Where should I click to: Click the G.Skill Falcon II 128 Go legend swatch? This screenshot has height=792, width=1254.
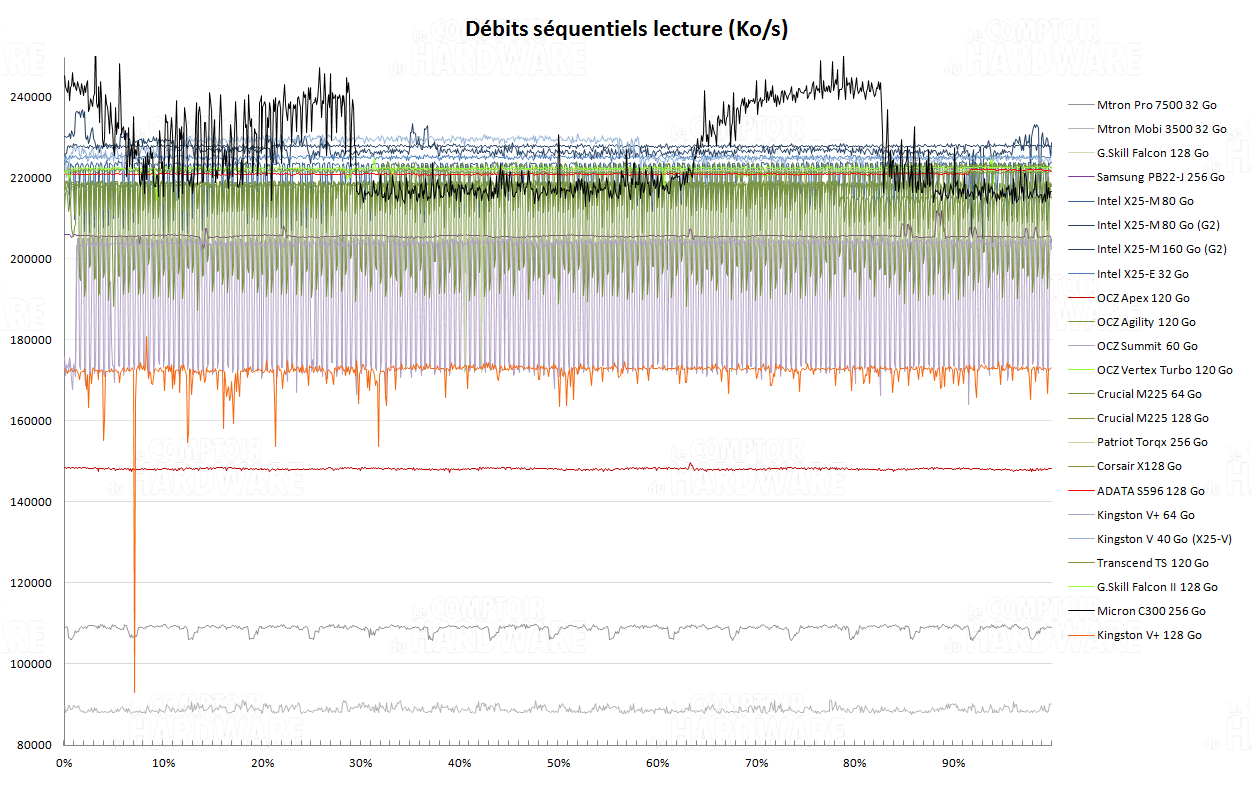[x=1080, y=587]
